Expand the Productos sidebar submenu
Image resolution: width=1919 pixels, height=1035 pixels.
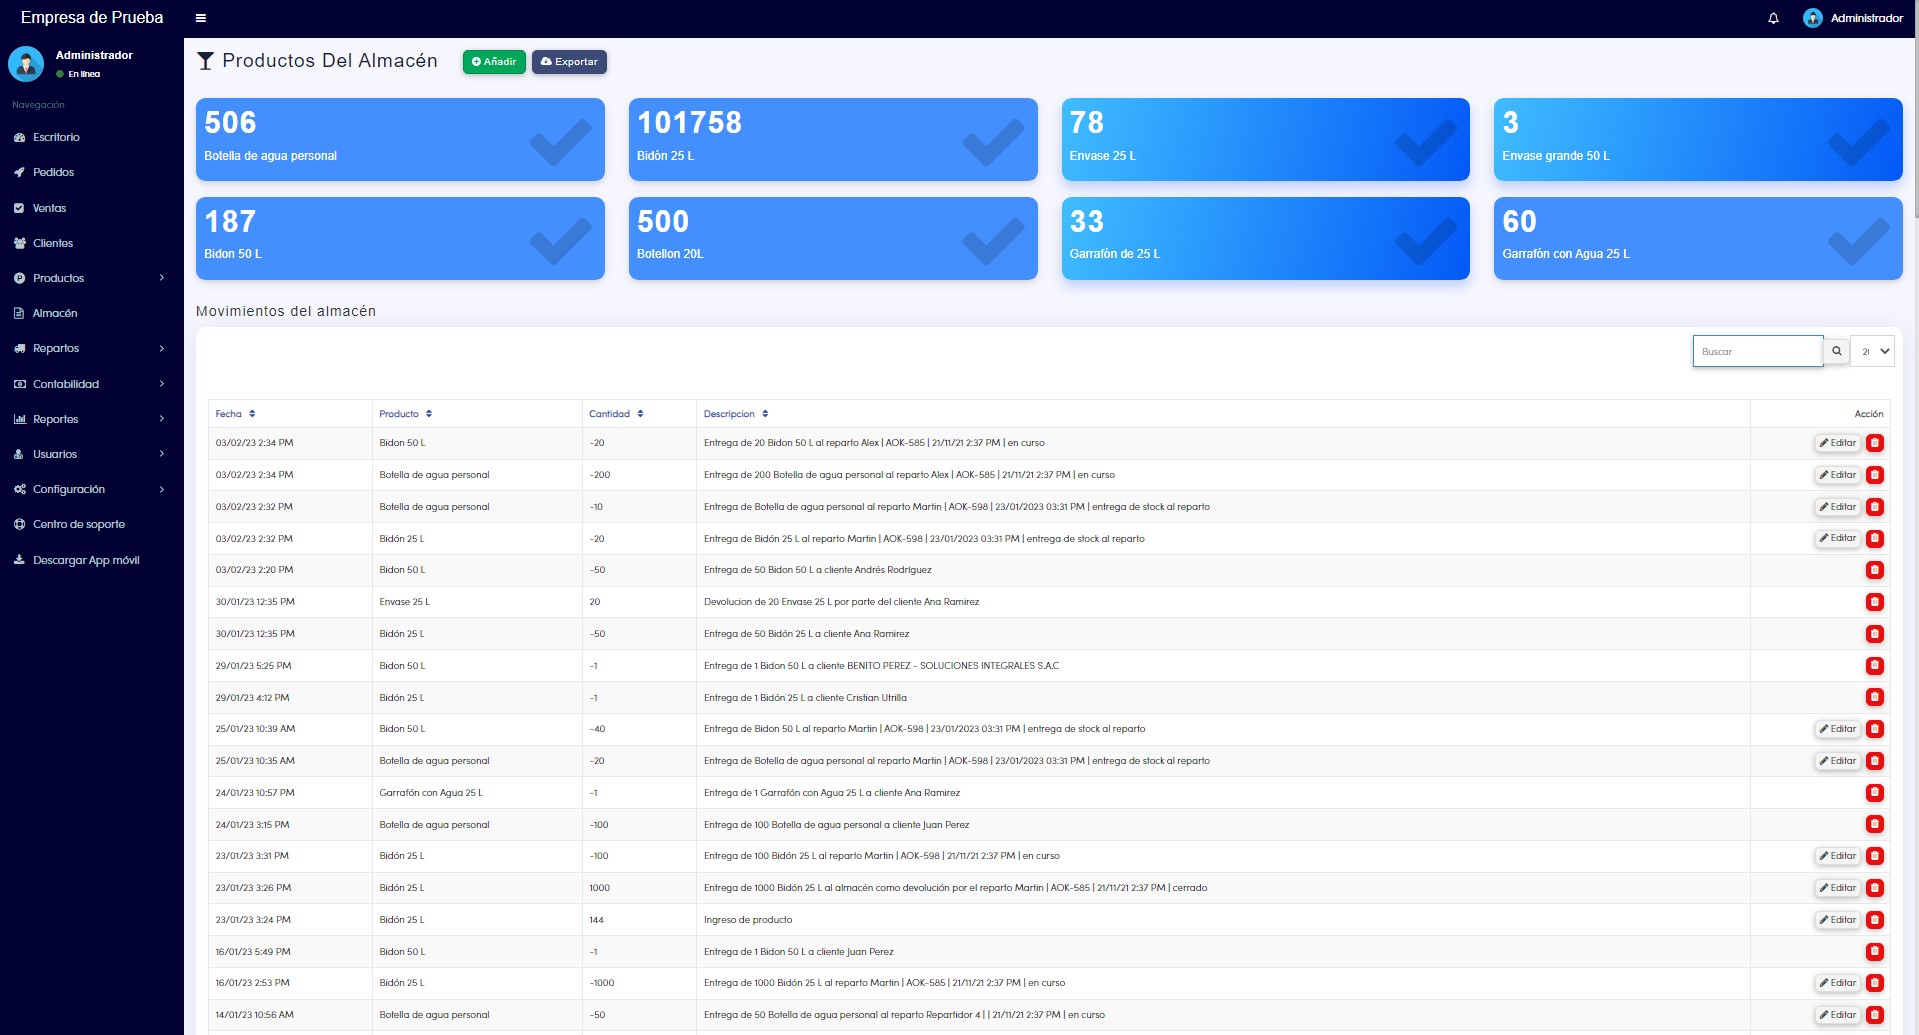point(90,278)
